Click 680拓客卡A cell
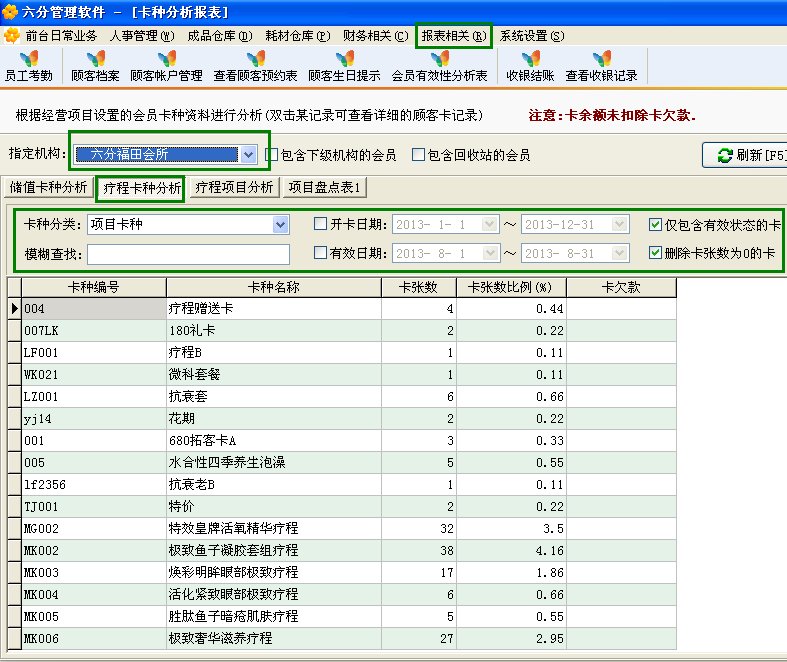Viewport: 787px width, 662px height. (274, 441)
